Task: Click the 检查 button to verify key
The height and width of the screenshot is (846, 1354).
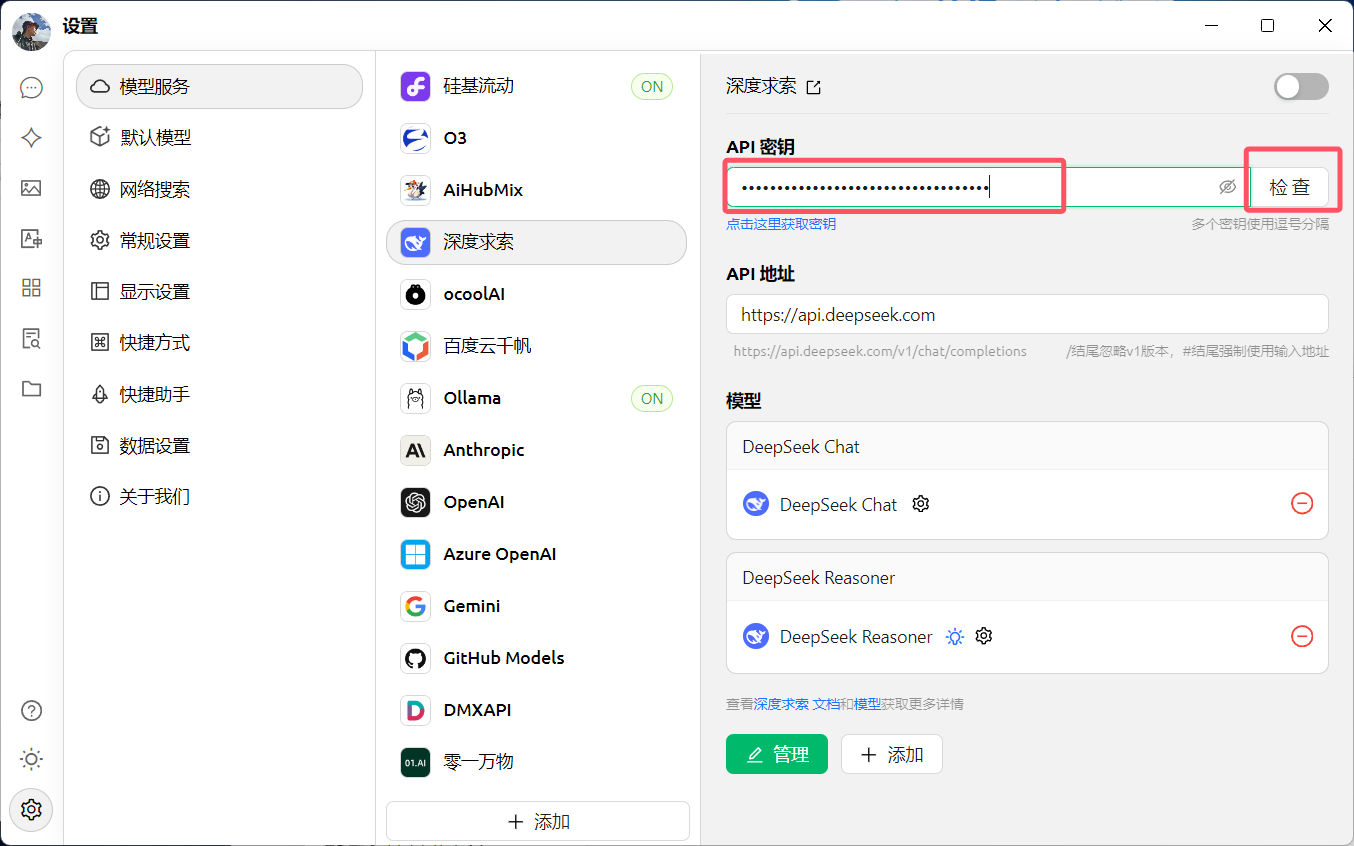Action: click(1289, 187)
